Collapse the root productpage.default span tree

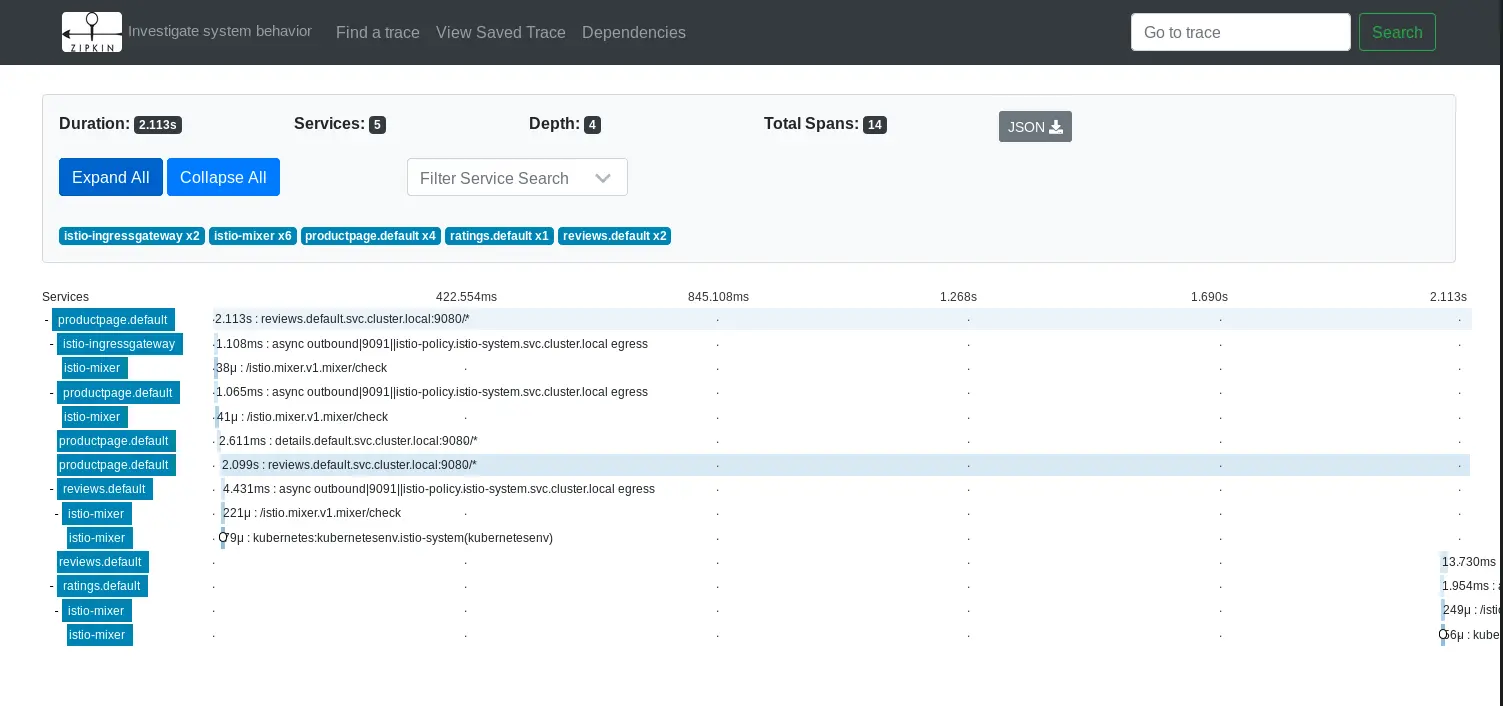coord(47,320)
